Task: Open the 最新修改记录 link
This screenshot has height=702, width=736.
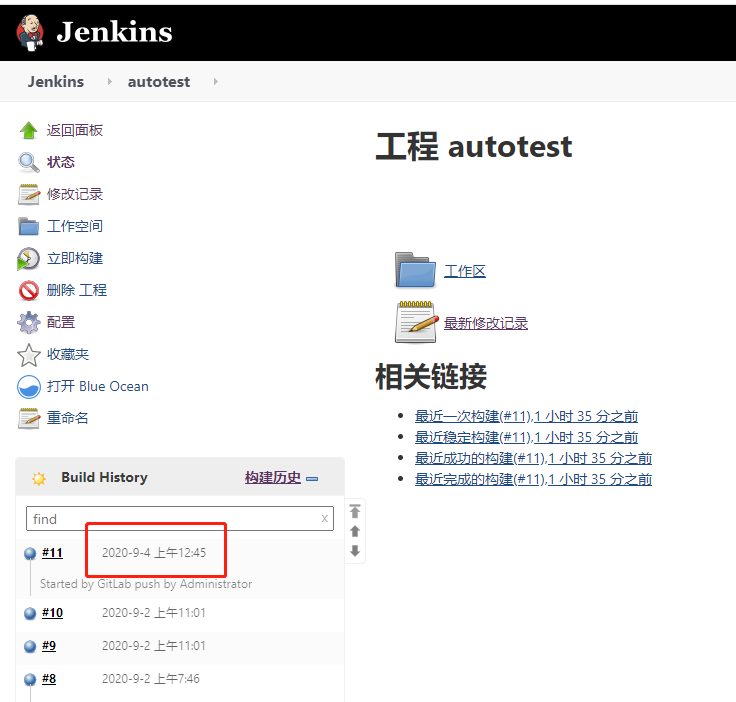Action: pos(486,323)
